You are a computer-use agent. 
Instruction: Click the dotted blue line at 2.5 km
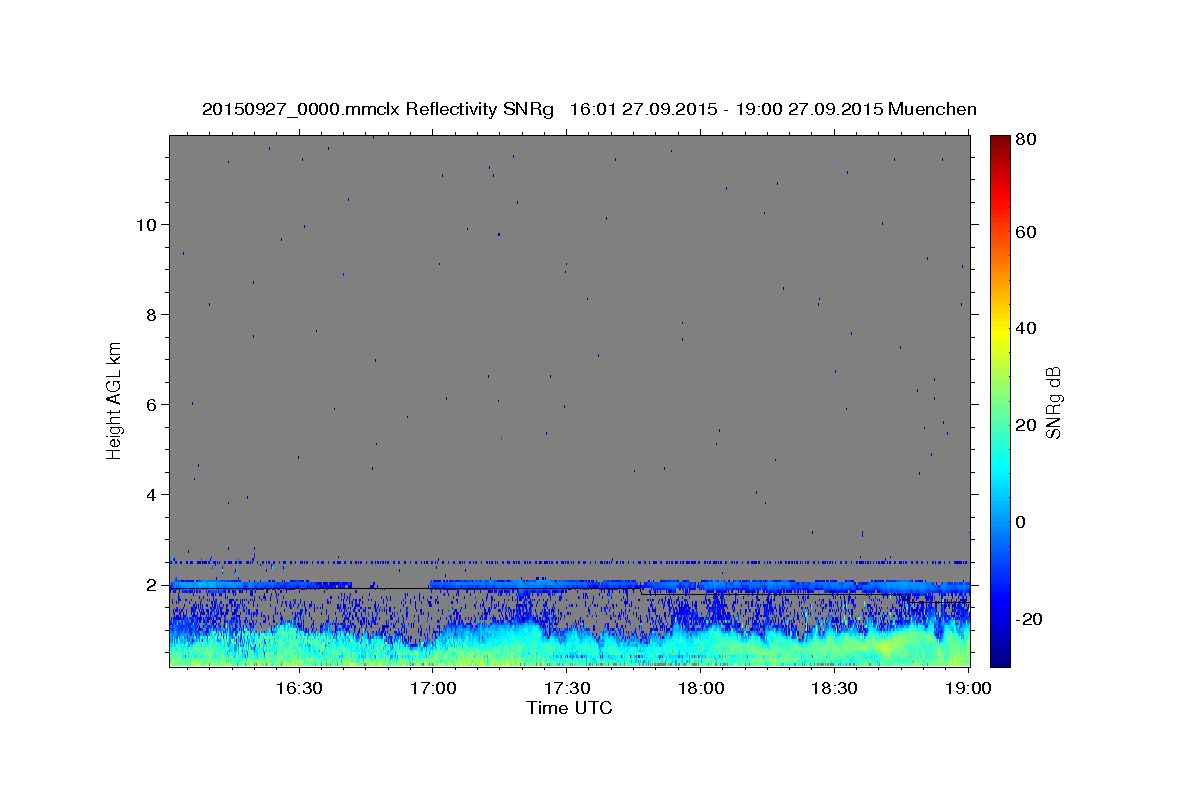point(569,562)
